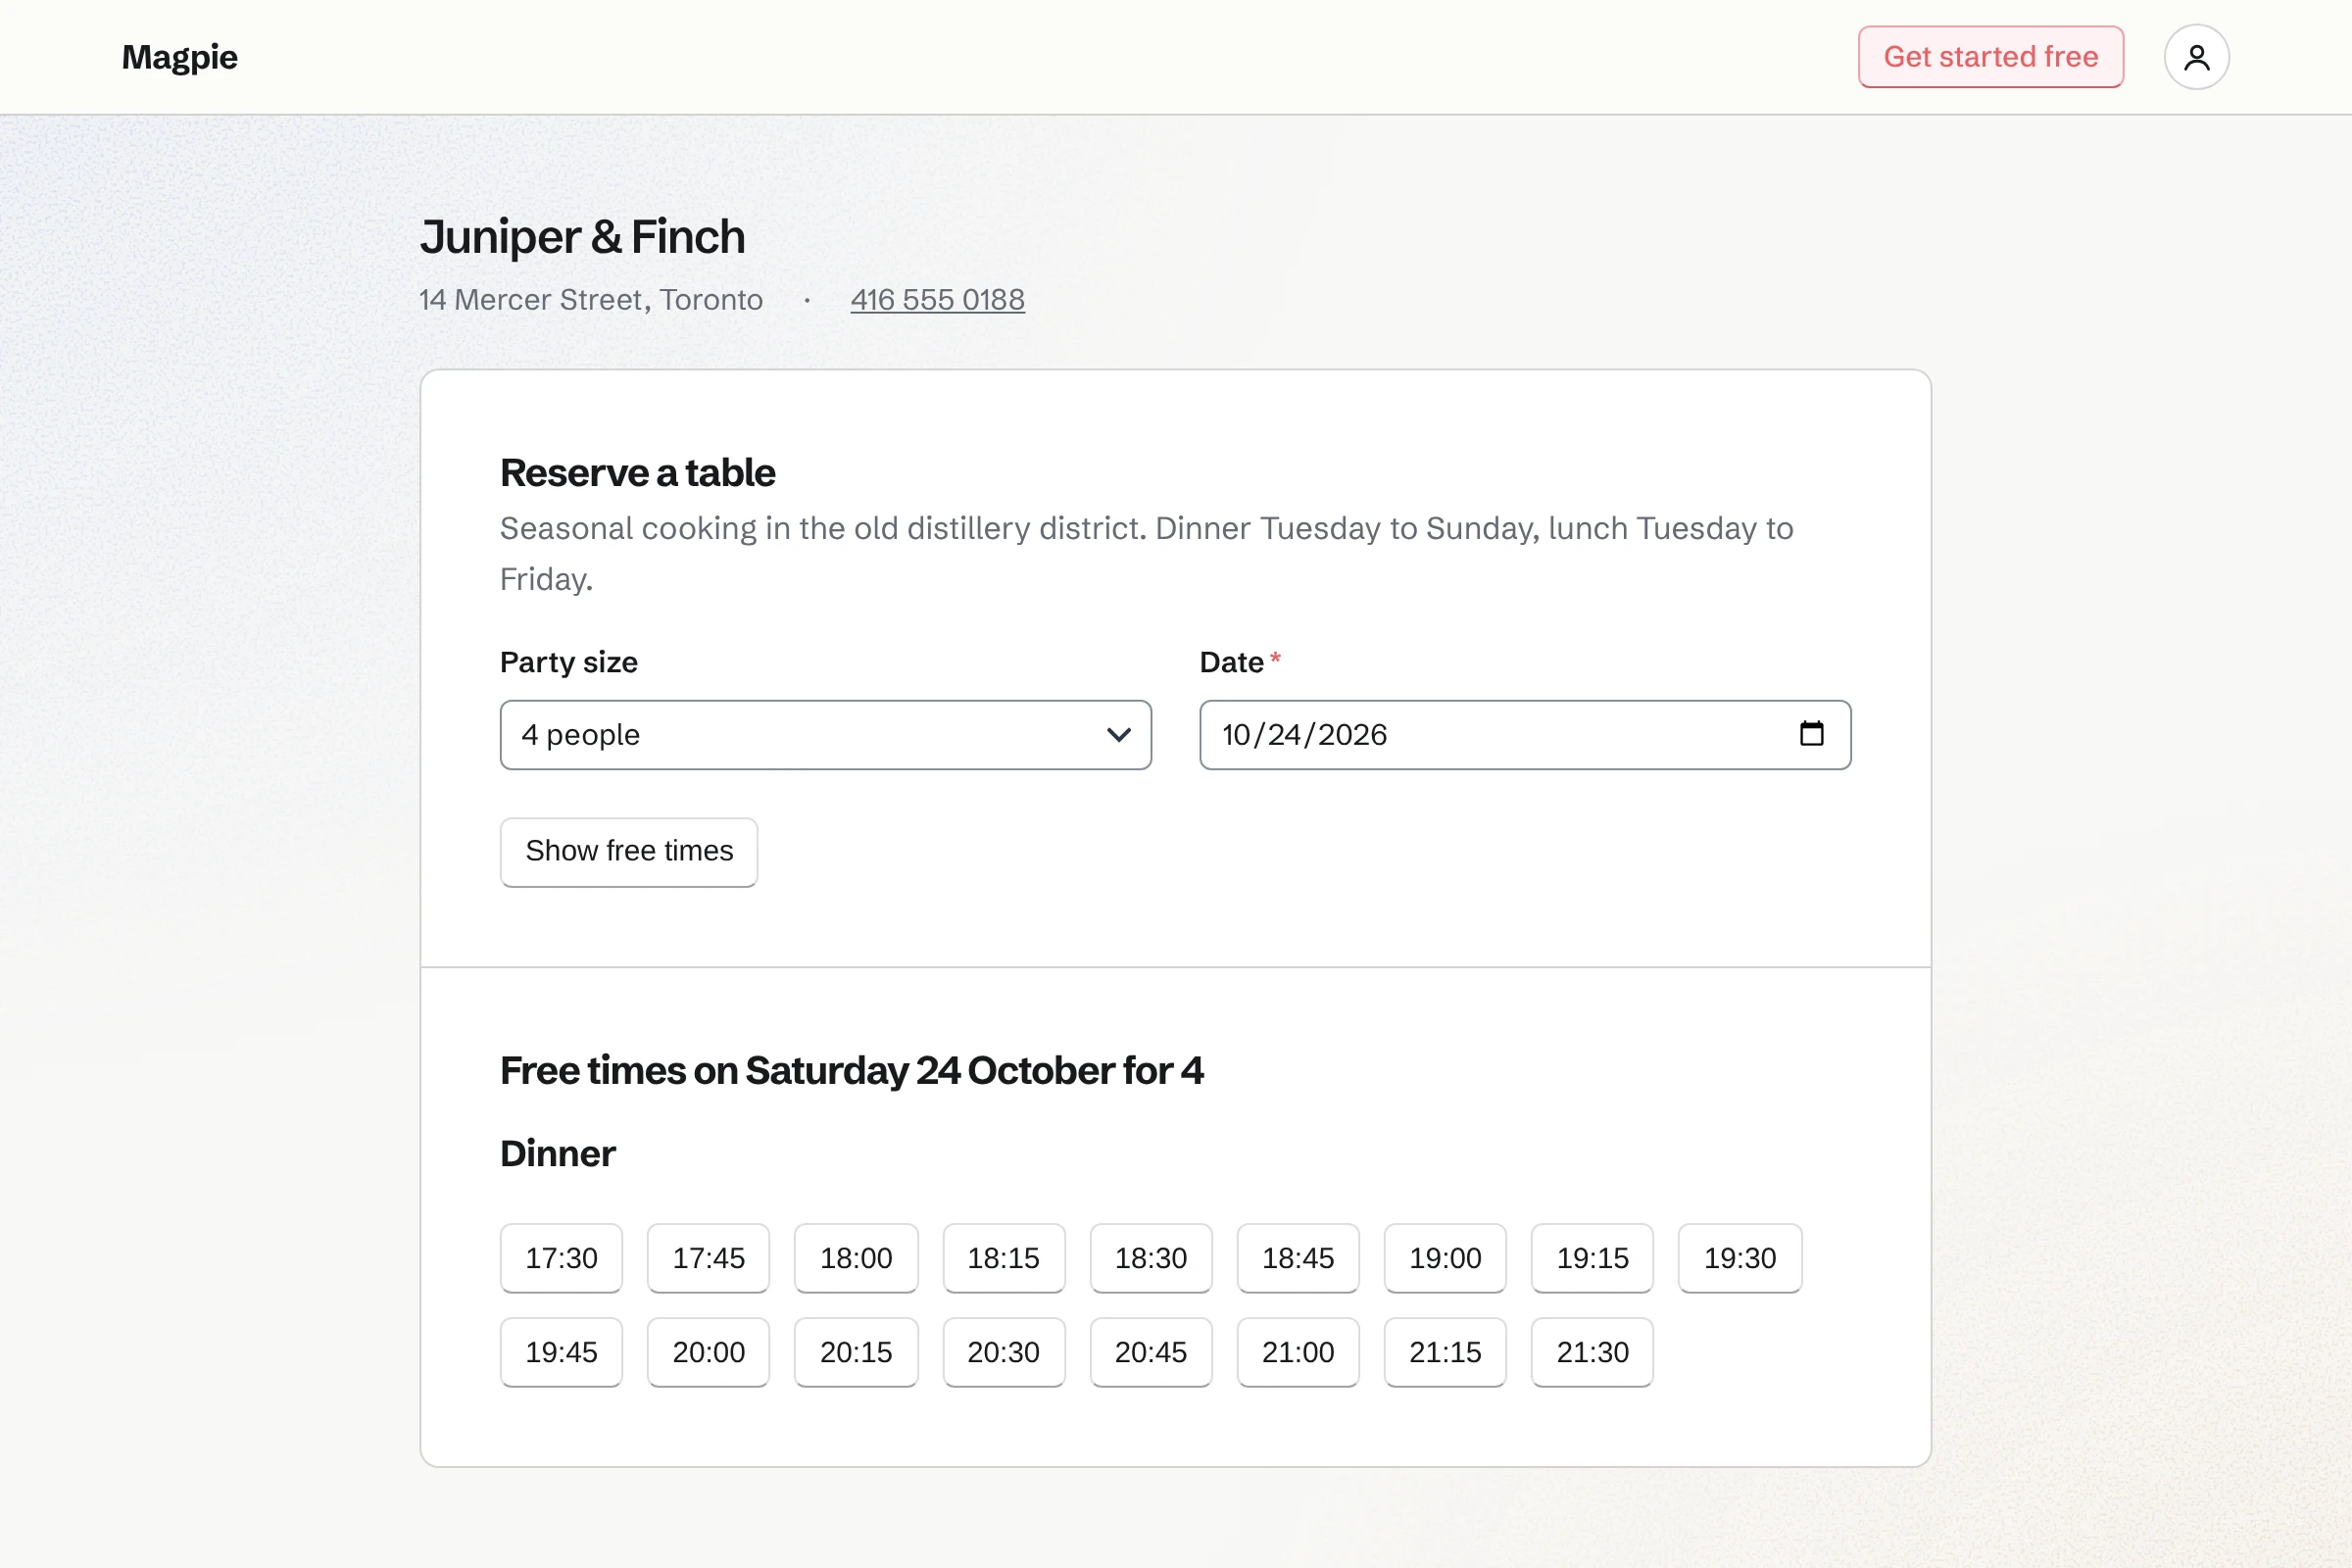Call the 416 555 0188 phone link
The width and height of the screenshot is (2352, 1568).
coord(937,300)
